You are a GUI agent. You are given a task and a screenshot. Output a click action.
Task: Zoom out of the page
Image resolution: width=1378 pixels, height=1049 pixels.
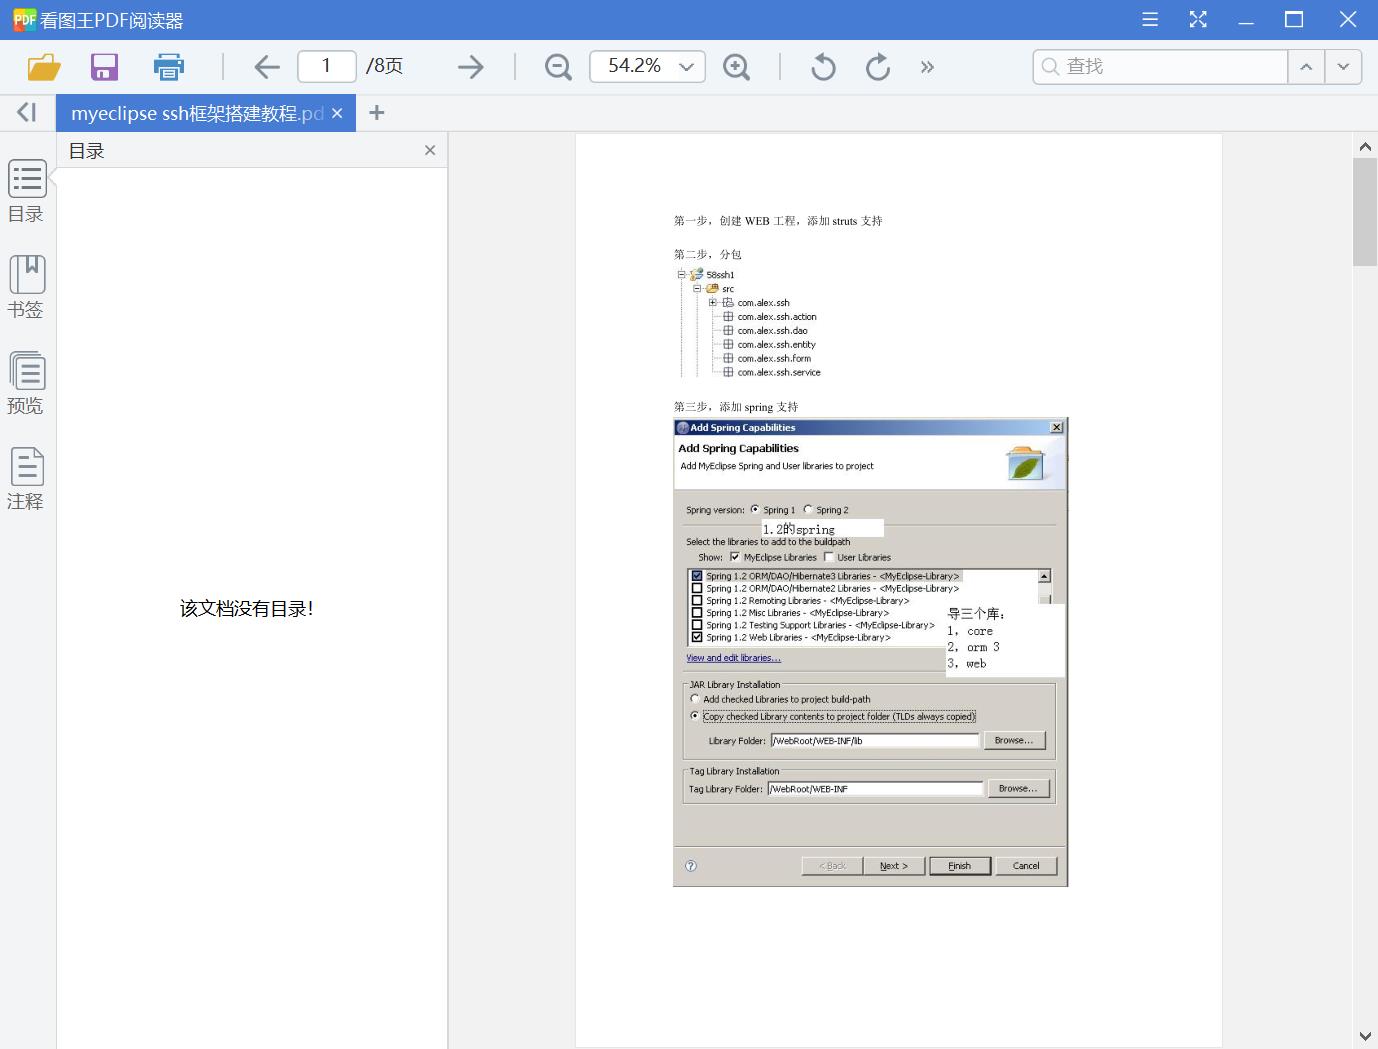point(558,67)
